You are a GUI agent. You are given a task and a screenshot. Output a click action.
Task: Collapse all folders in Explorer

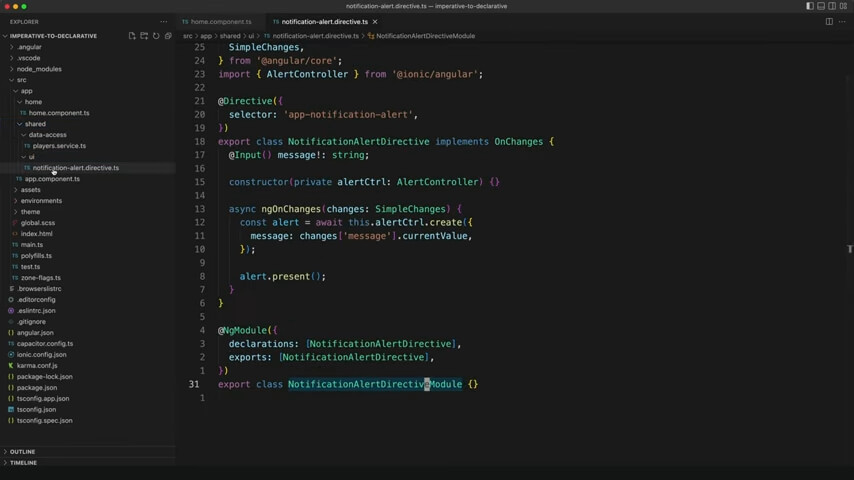[x=168, y=36]
